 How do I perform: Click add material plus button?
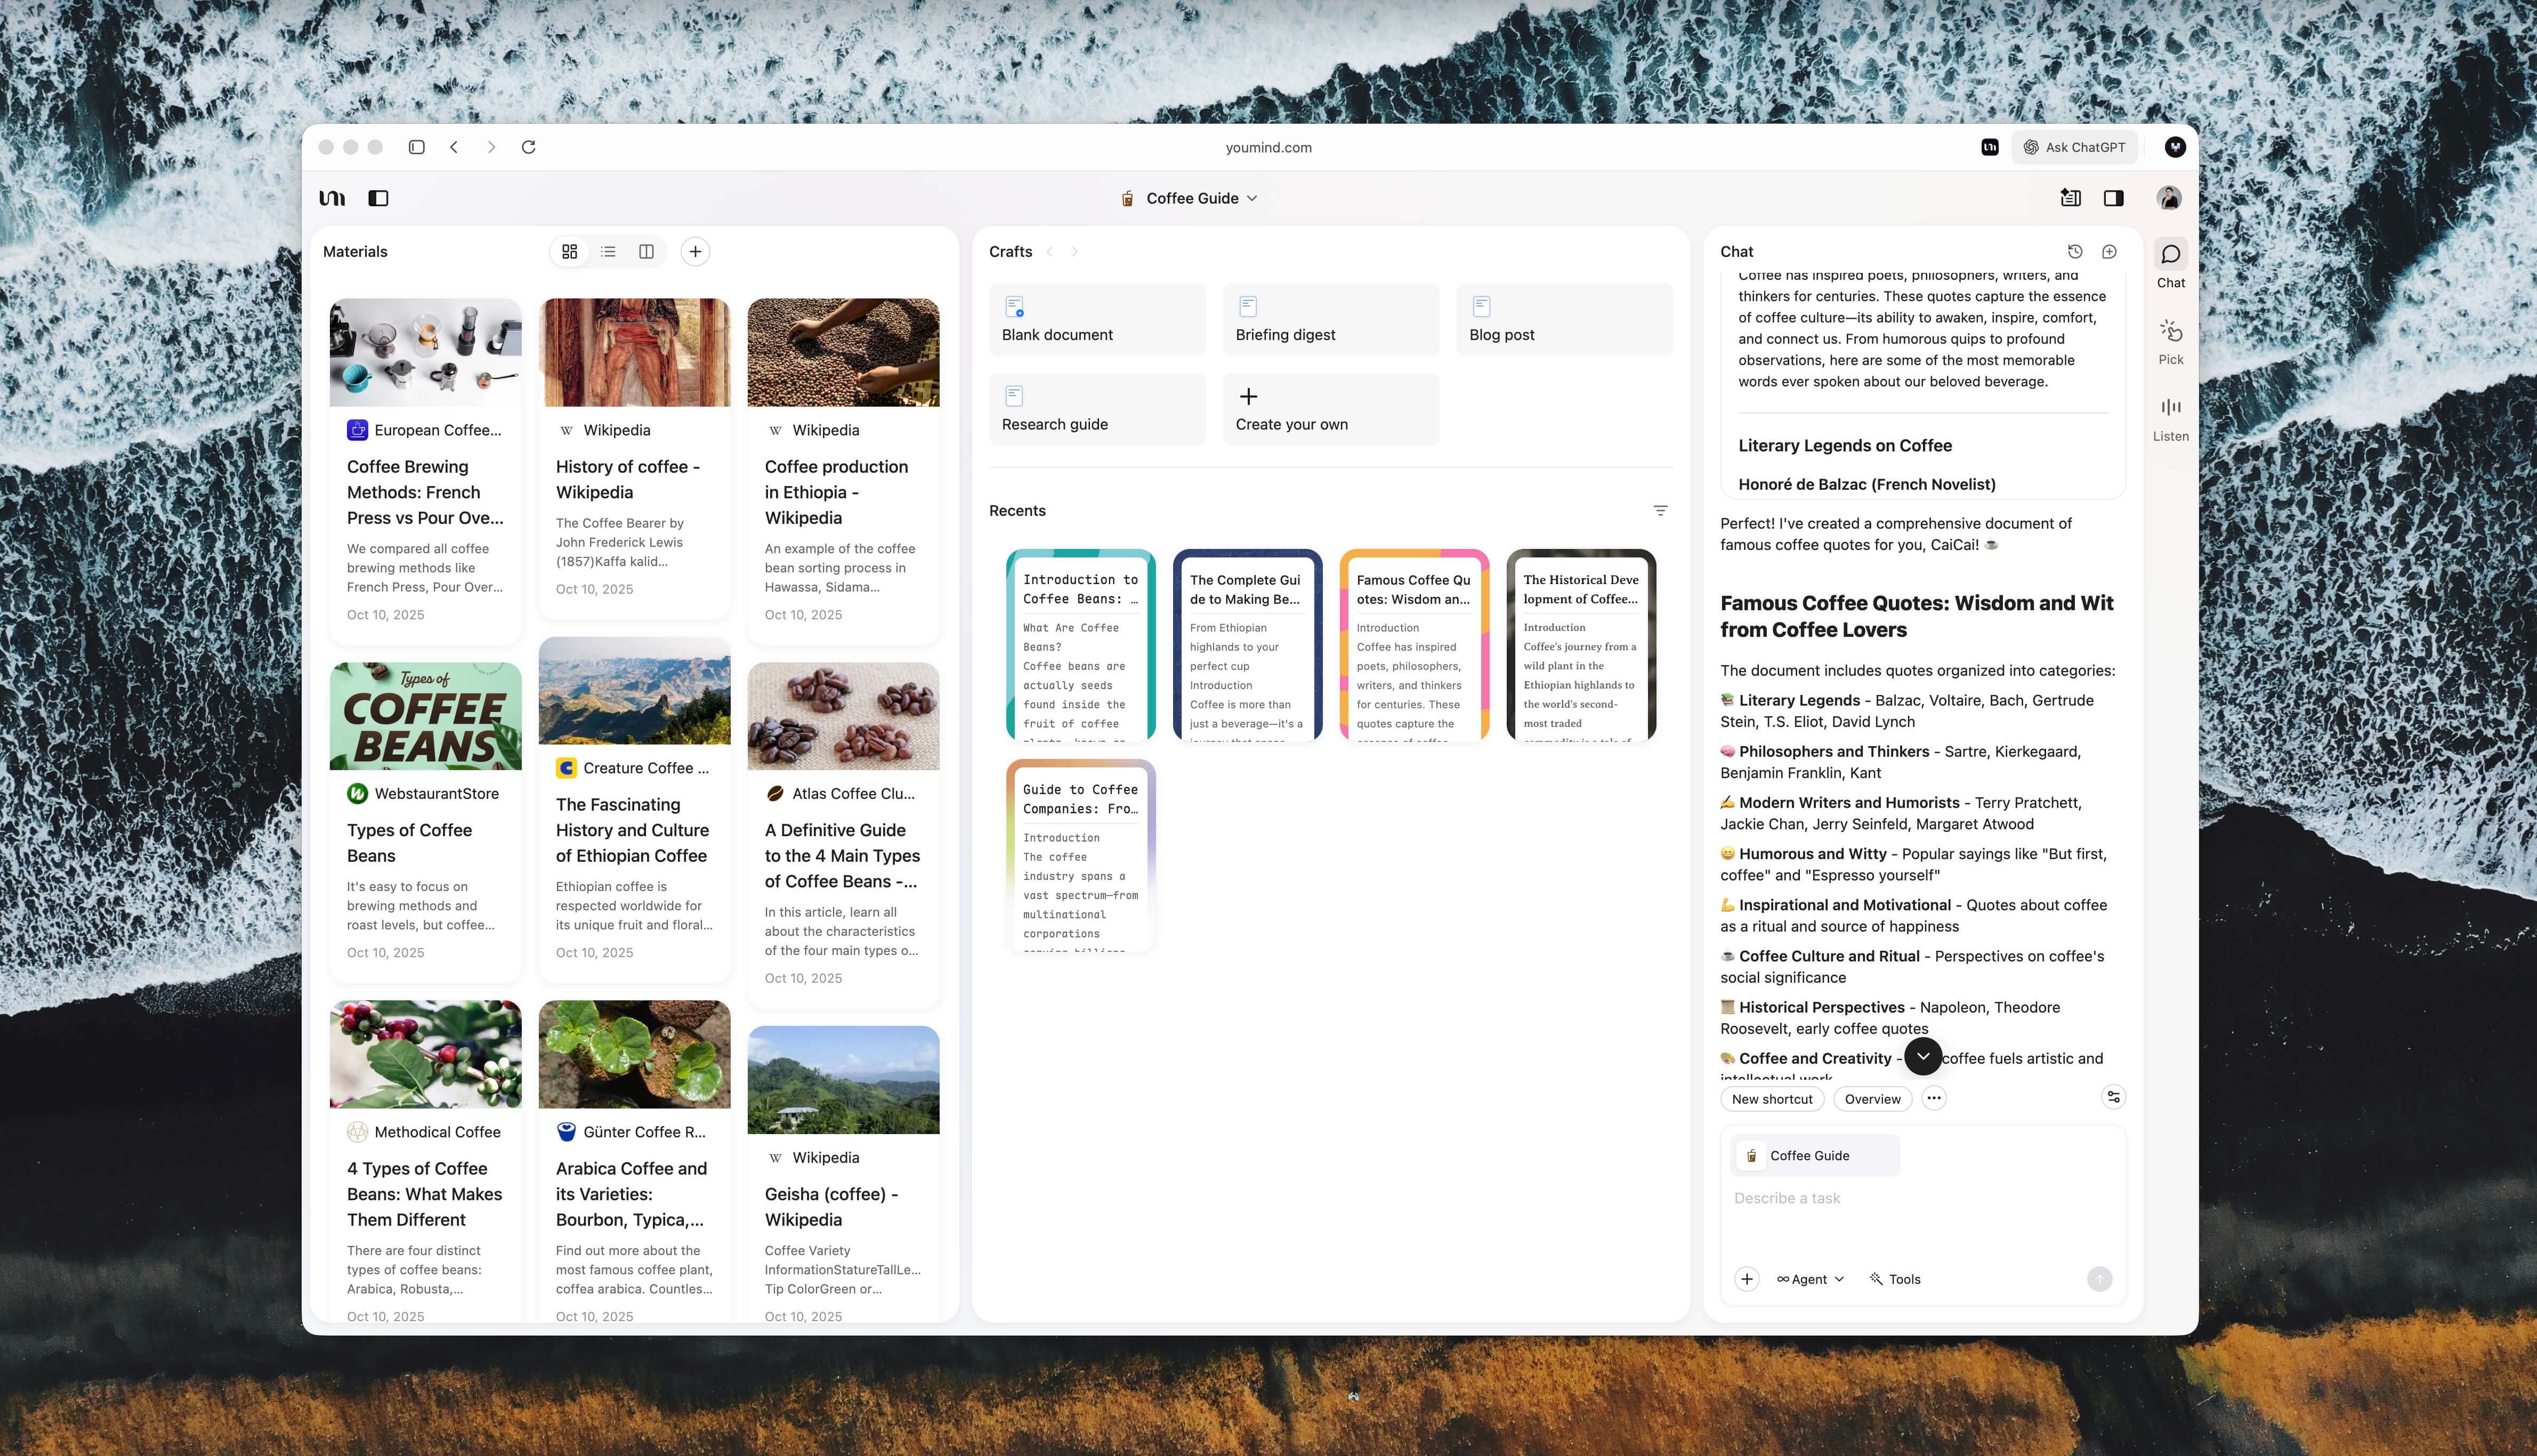coord(695,252)
